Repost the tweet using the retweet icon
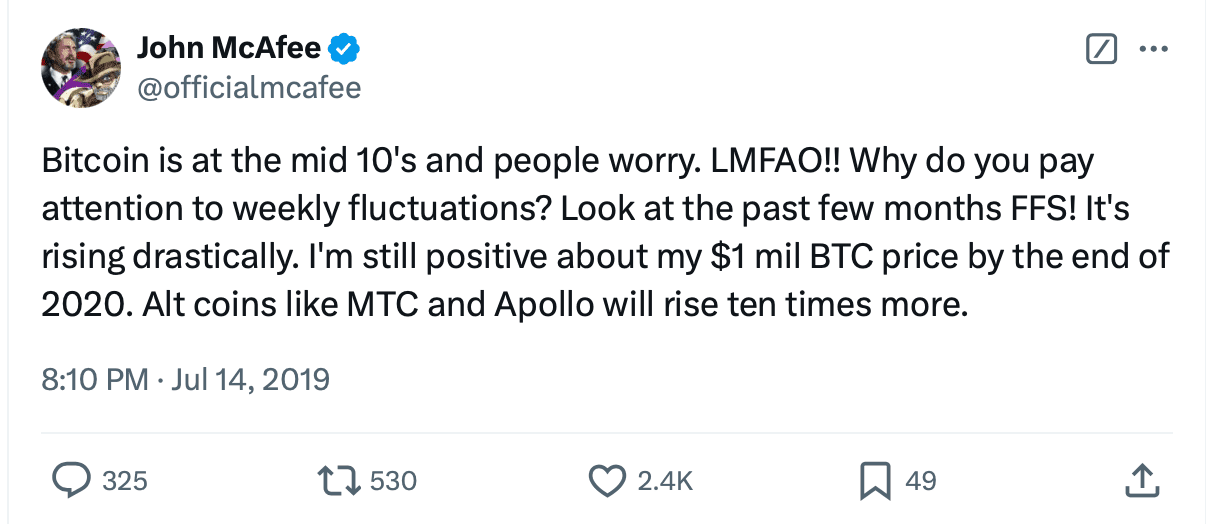 click(x=341, y=481)
